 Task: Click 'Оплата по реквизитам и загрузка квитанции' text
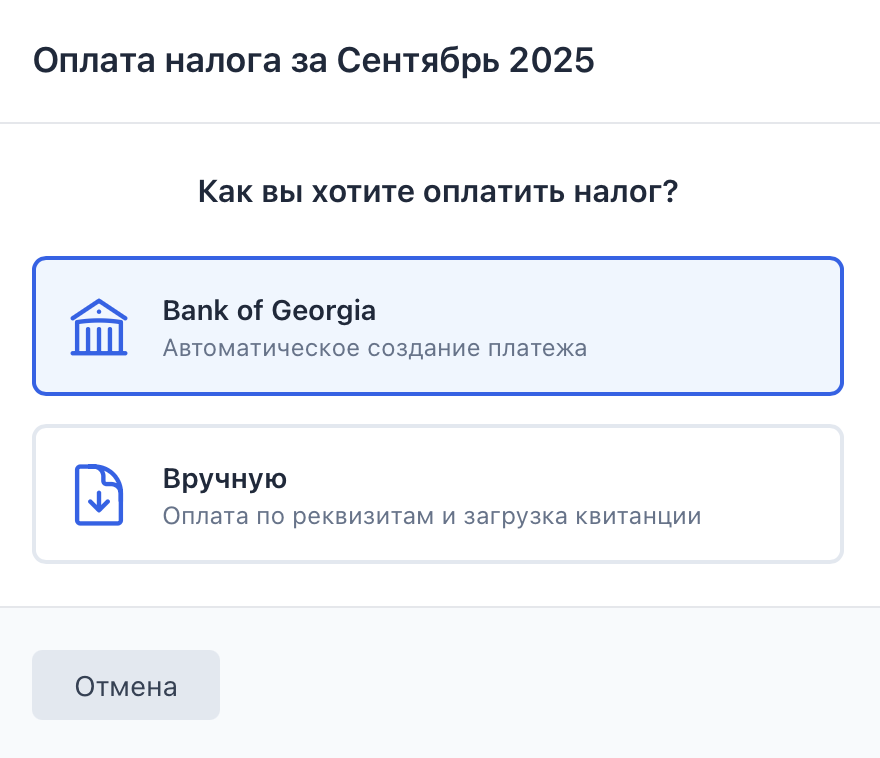click(430, 517)
